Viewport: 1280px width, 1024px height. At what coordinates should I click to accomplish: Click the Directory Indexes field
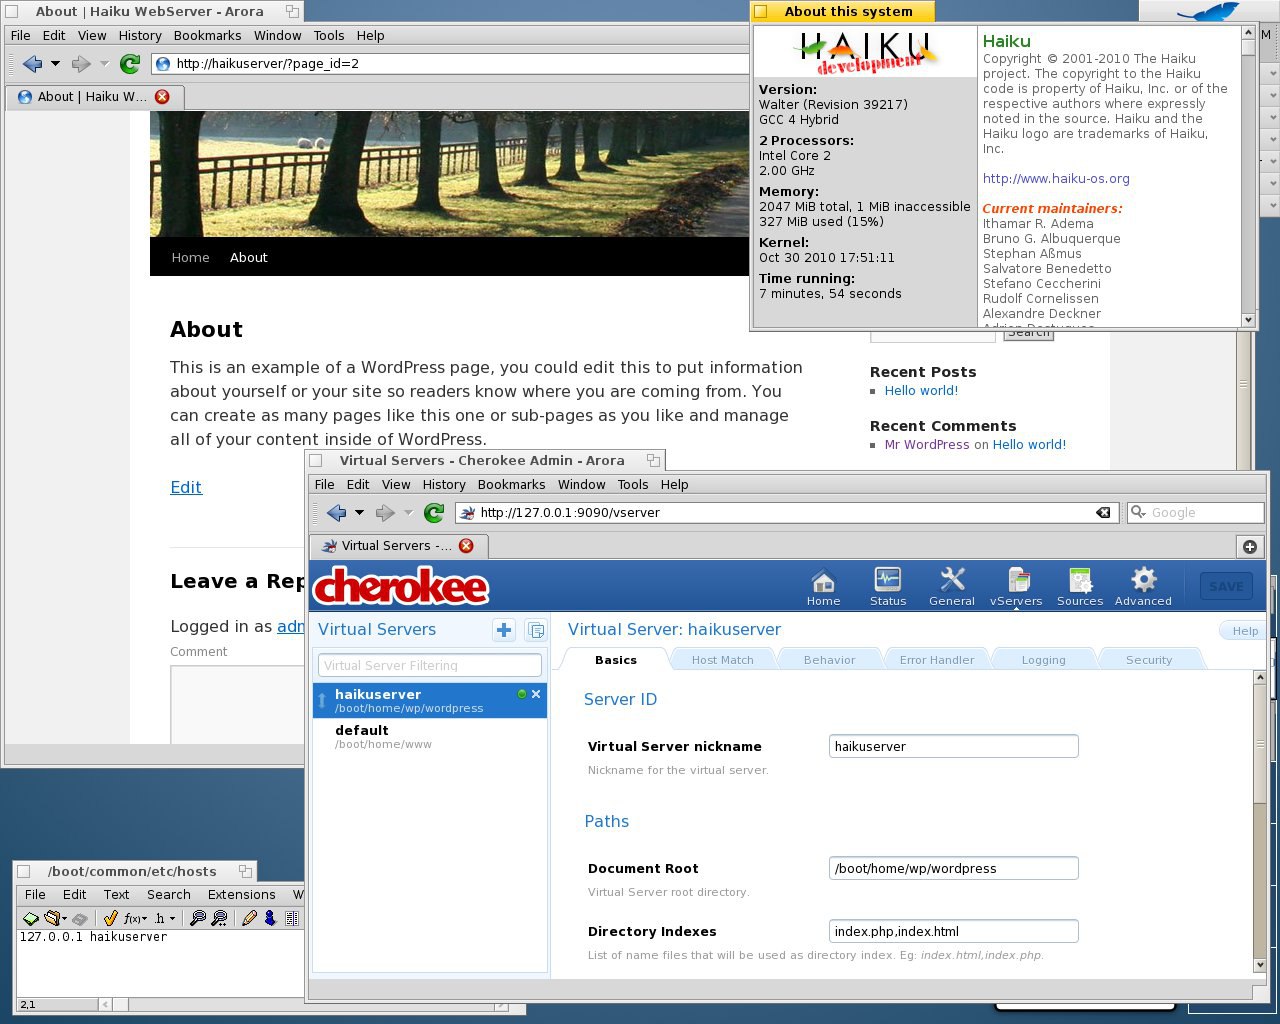(x=953, y=931)
